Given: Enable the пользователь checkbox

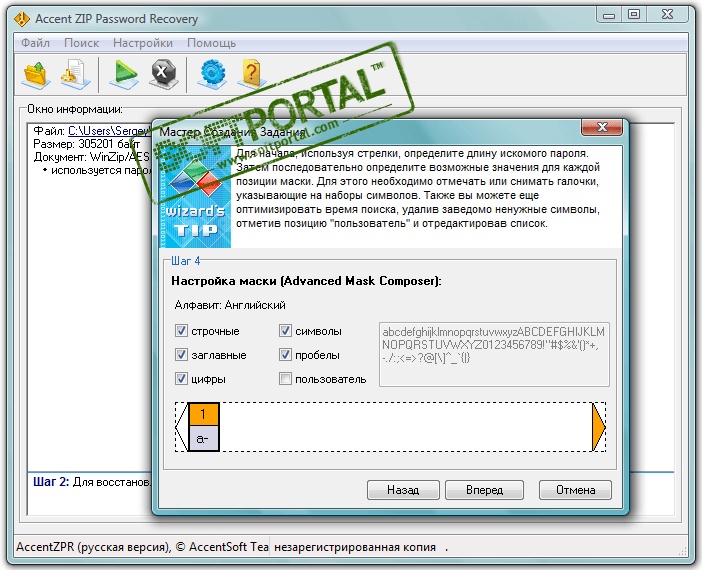Looking at the screenshot, I should [285, 379].
